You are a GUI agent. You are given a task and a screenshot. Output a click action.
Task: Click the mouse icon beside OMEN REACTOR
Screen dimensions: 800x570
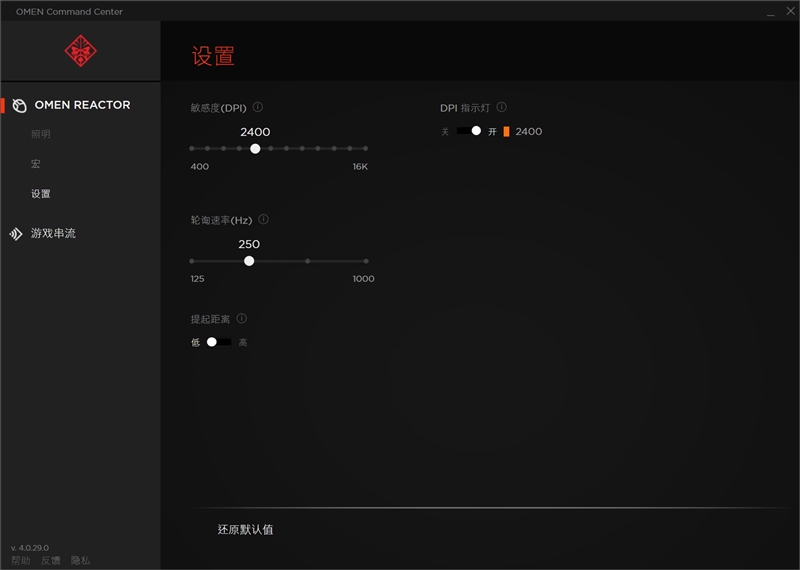pyautogui.click(x=19, y=105)
